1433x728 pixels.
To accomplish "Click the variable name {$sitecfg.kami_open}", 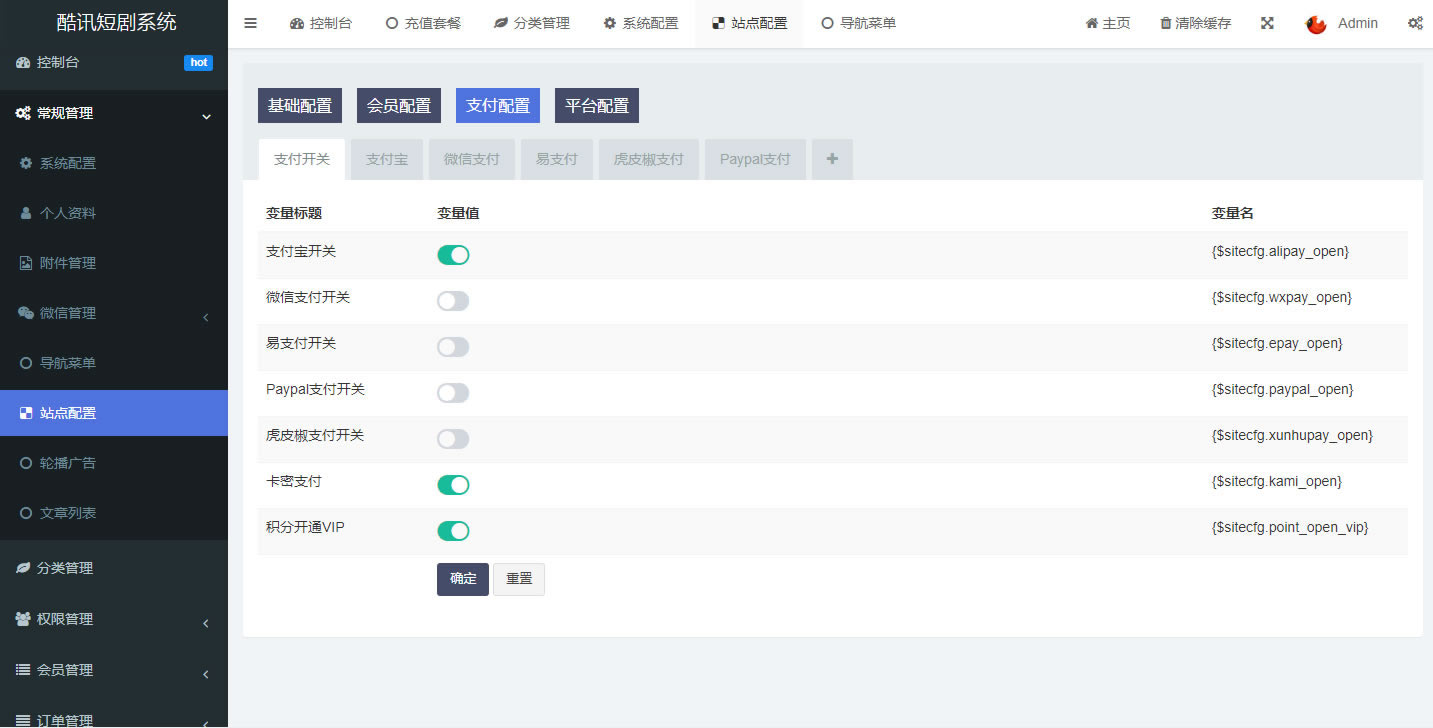I will coord(1277,482).
